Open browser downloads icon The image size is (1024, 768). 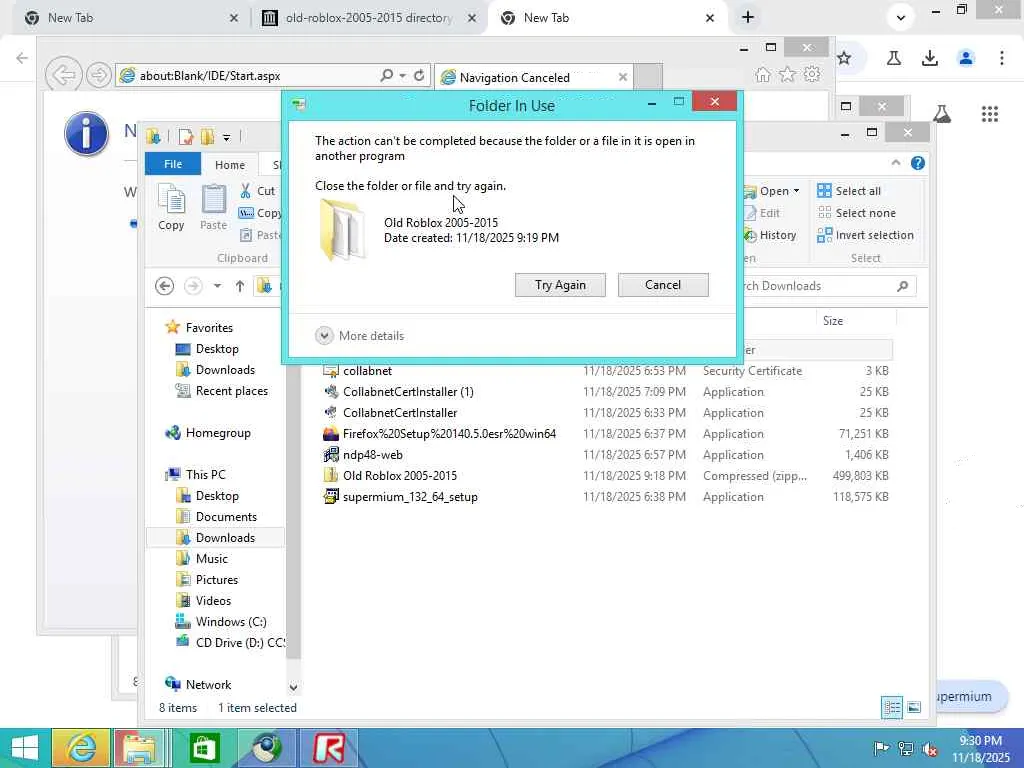point(930,58)
